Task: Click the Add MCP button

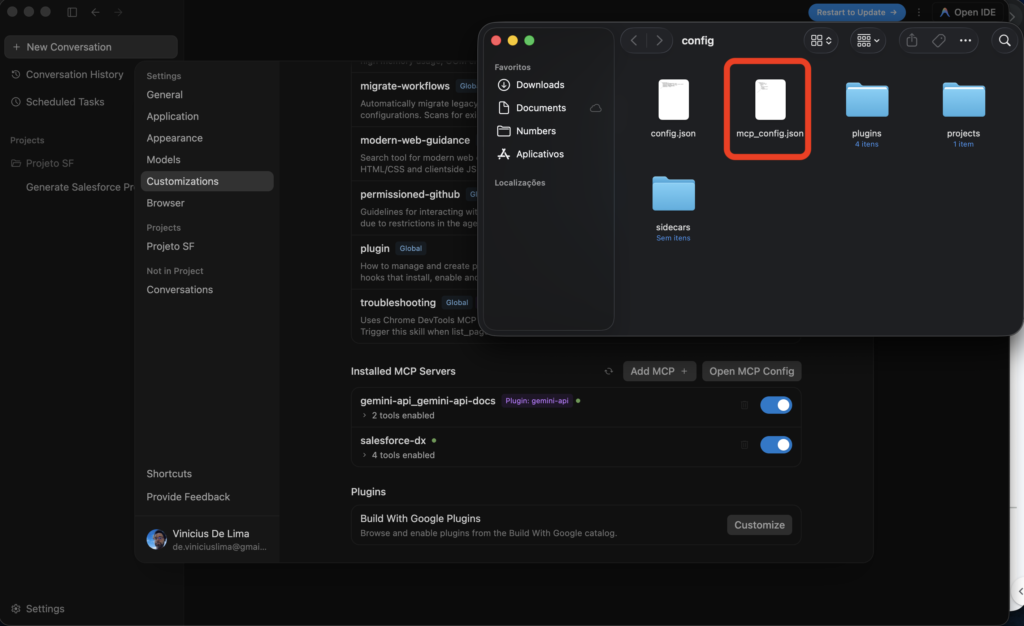Action: point(659,371)
